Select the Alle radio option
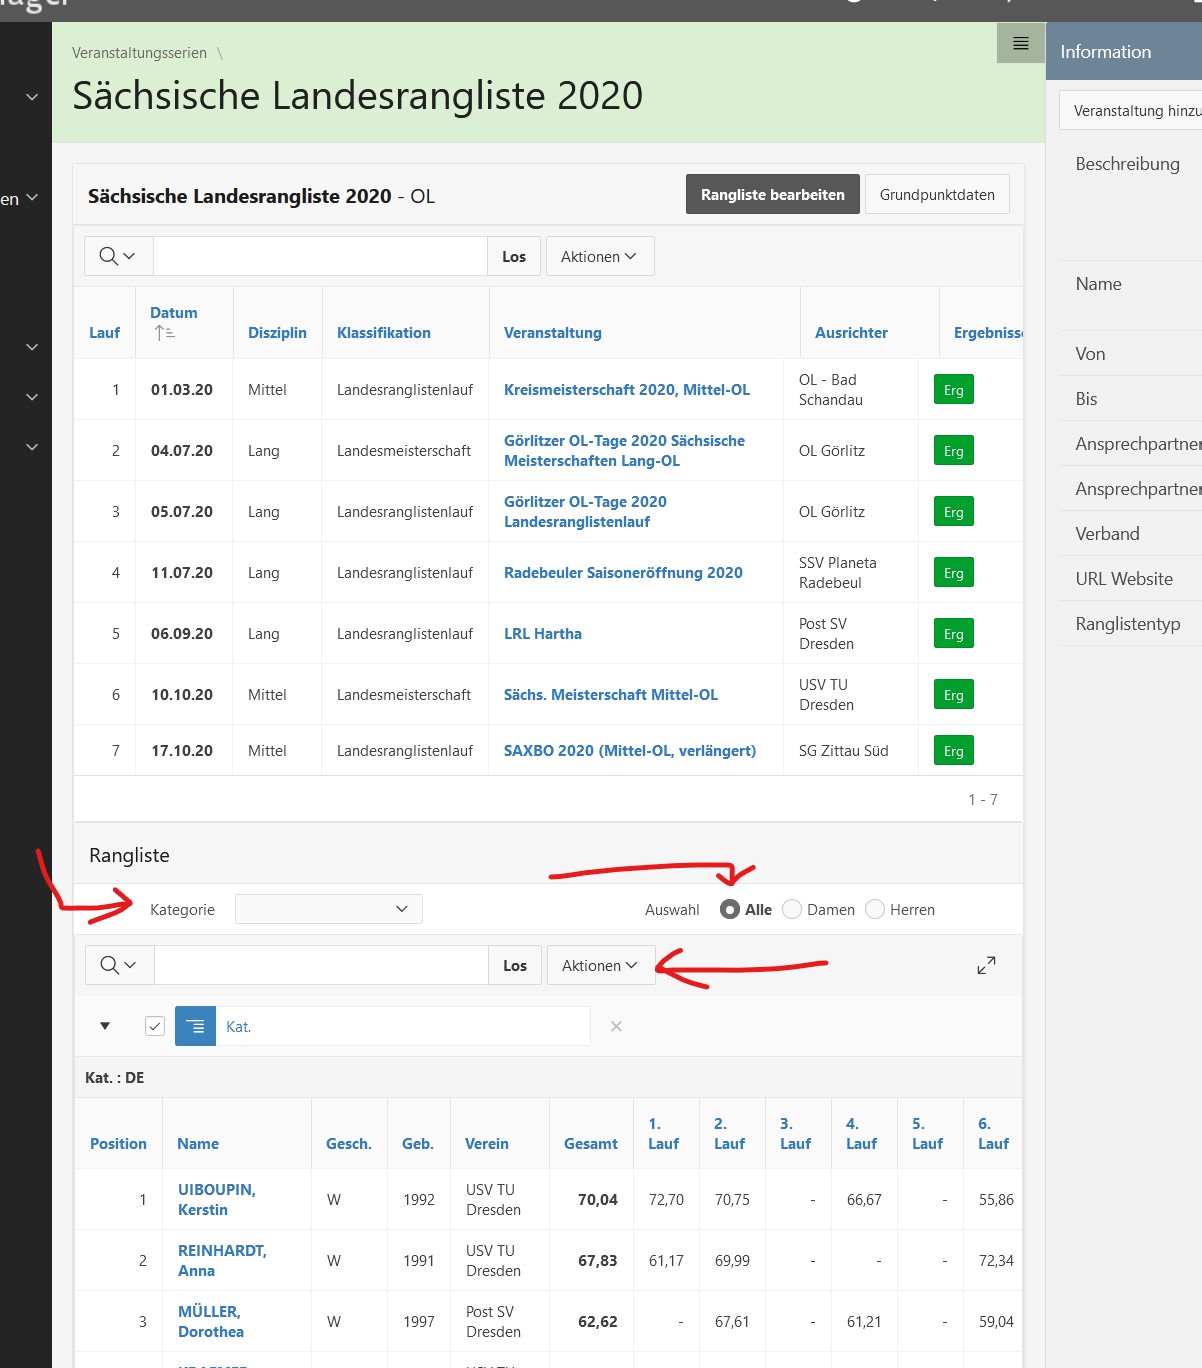This screenshot has height=1368, width=1202. 730,909
